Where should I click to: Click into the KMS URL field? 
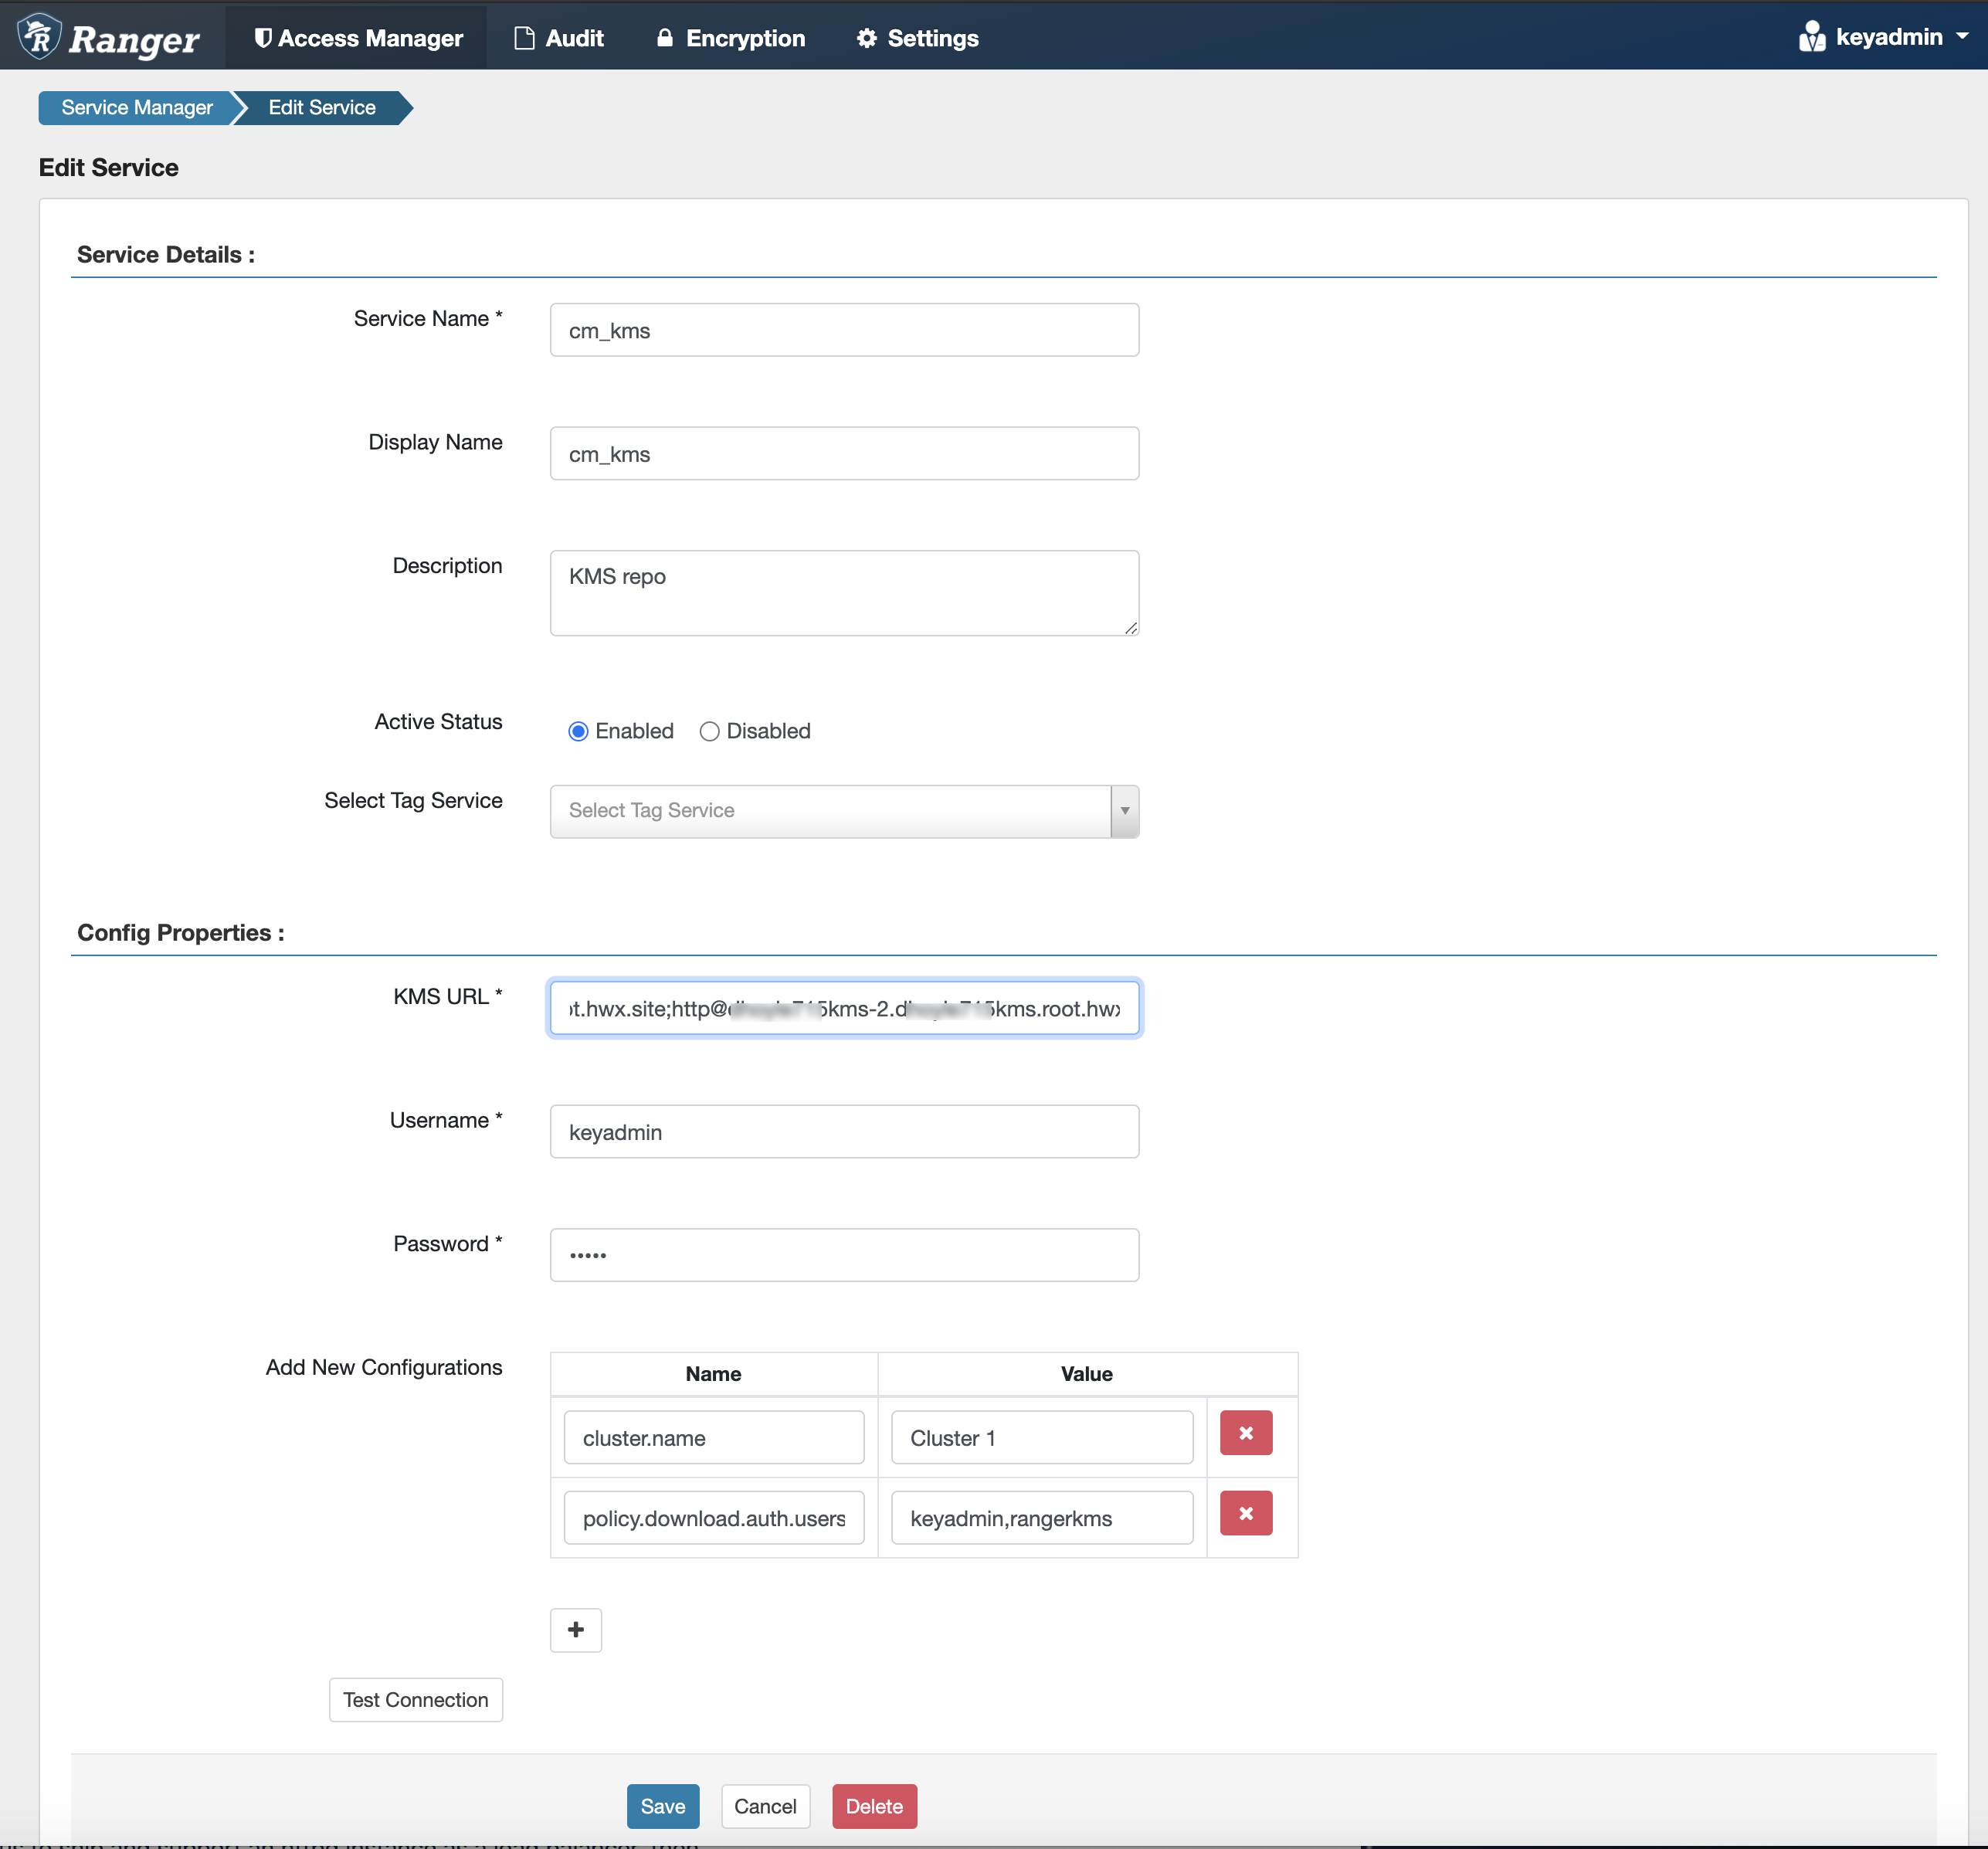(x=843, y=1008)
